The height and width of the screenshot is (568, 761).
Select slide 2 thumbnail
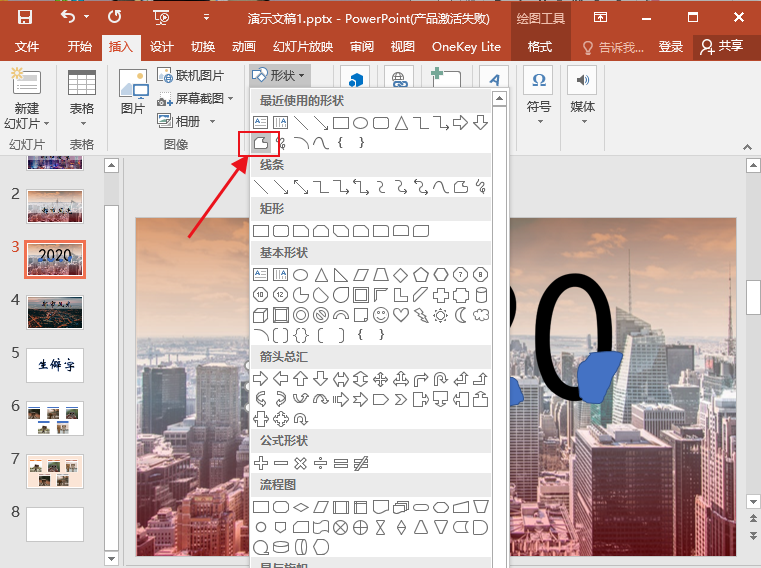pyautogui.click(x=55, y=206)
